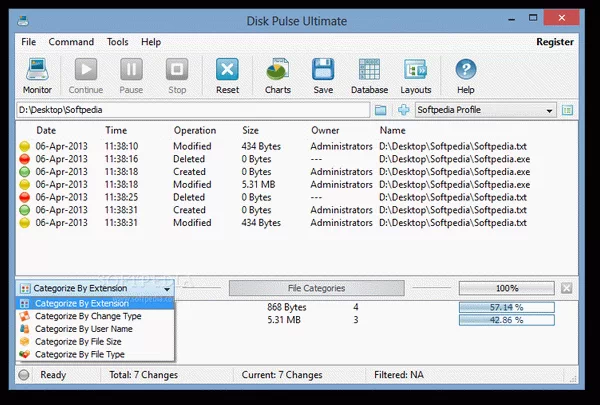The height and width of the screenshot is (405, 600).
Task: Click the app icon in title bar
Action: tap(23, 20)
